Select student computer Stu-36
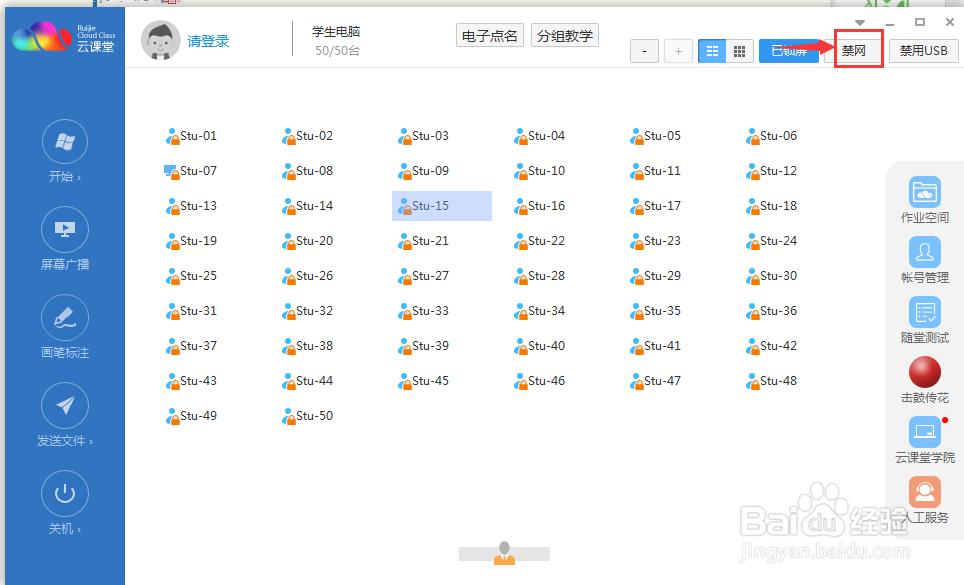The image size is (964, 585). 771,311
